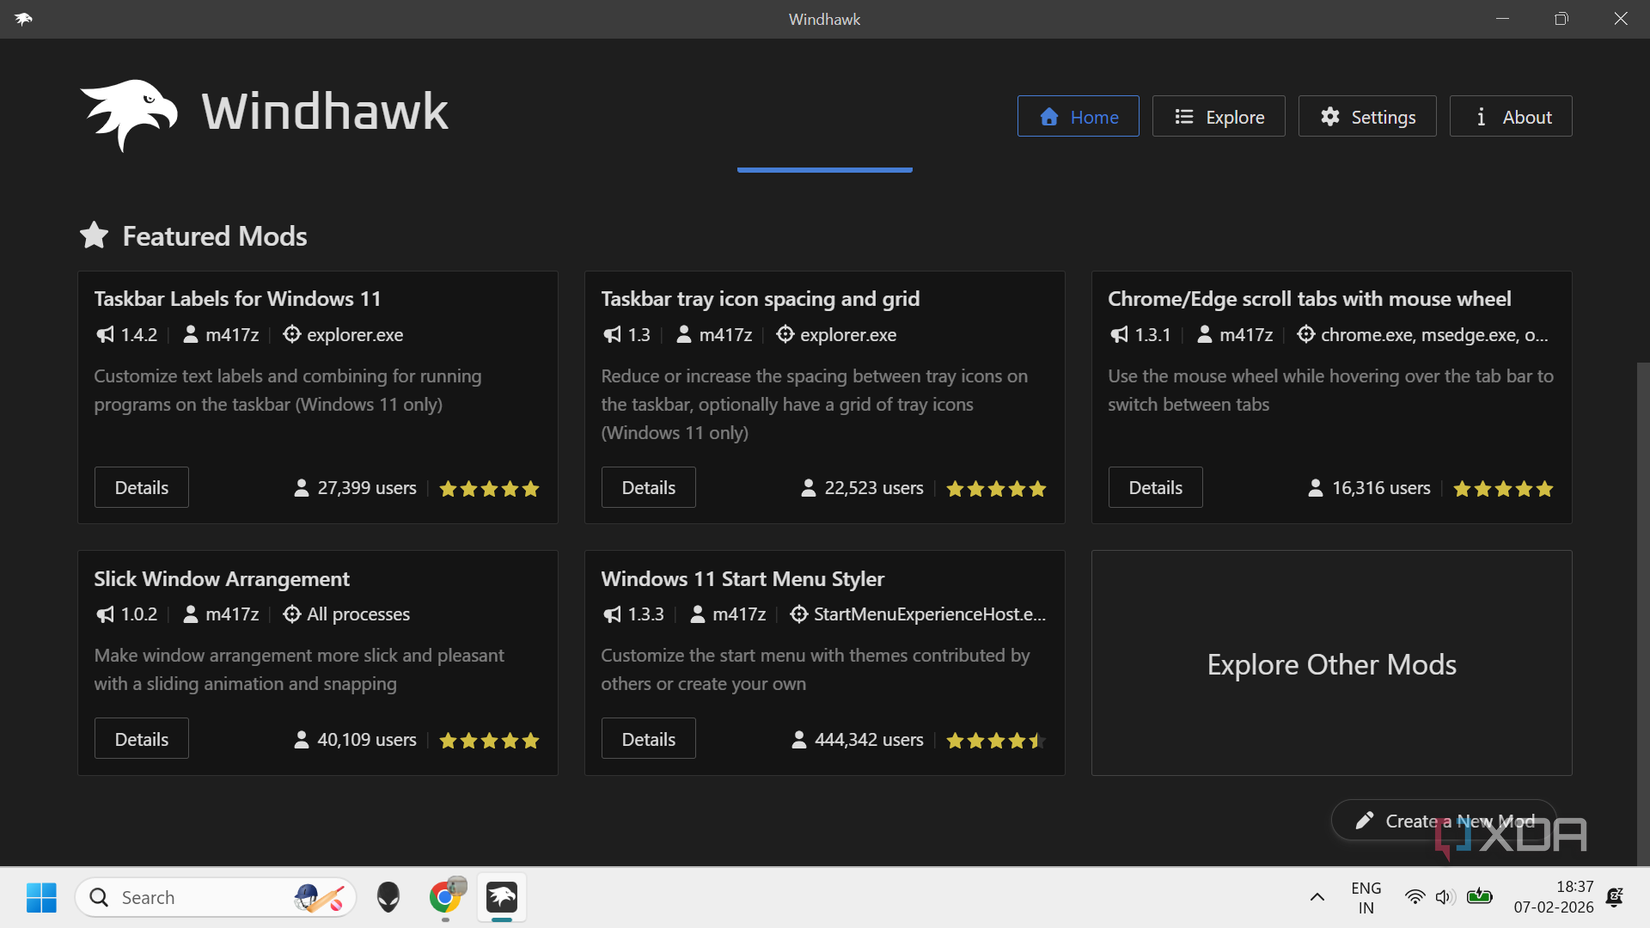Open Details for Chrome/Edge scroll tabs mod
This screenshot has width=1650, height=928.
[1155, 487]
